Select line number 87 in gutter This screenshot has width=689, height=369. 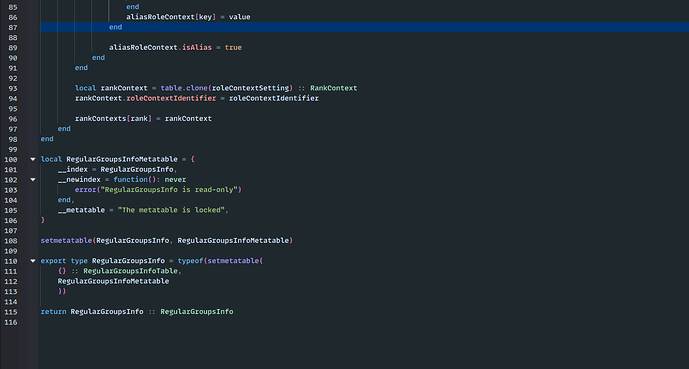[12, 27]
